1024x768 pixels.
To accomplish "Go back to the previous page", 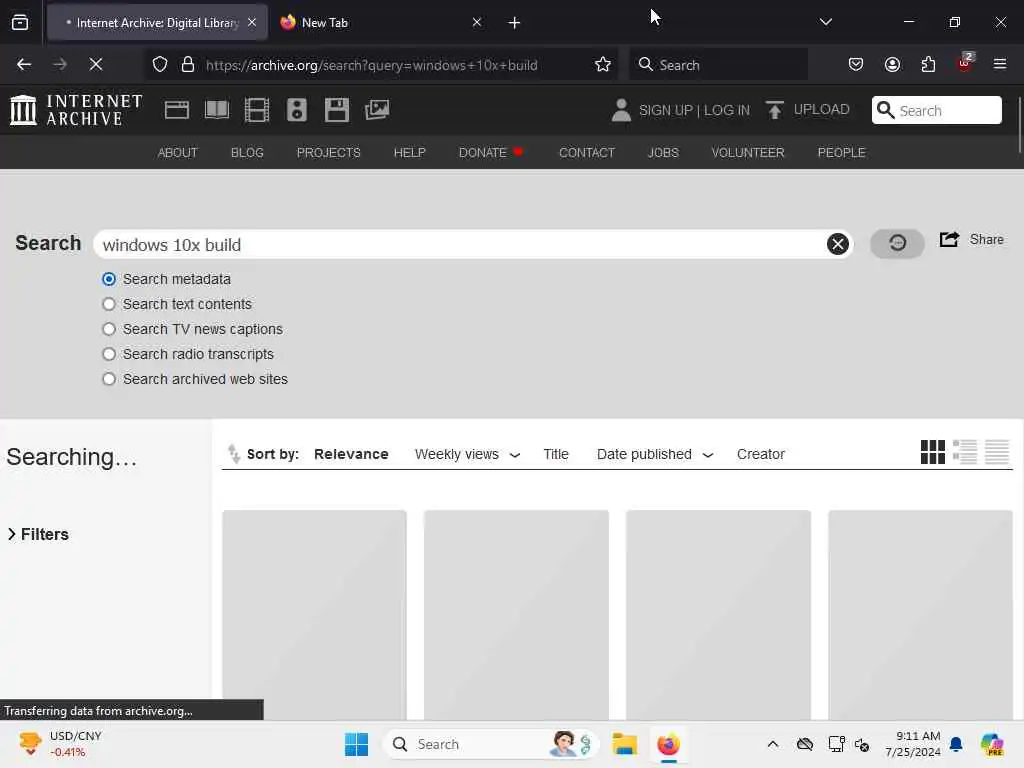I will coord(24,64).
